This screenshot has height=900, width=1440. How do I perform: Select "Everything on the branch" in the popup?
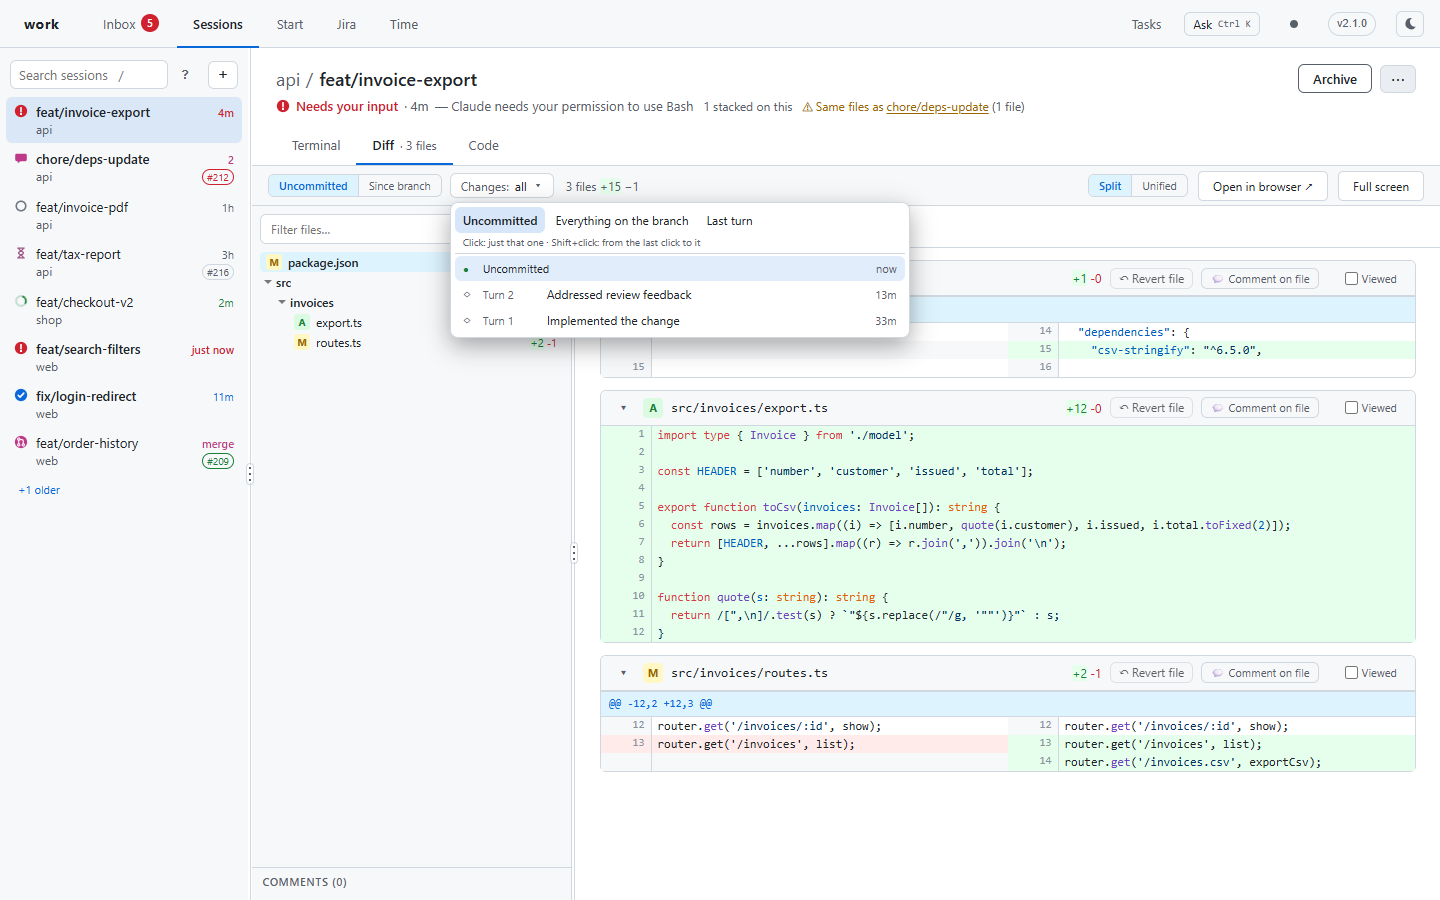point(622,221)
